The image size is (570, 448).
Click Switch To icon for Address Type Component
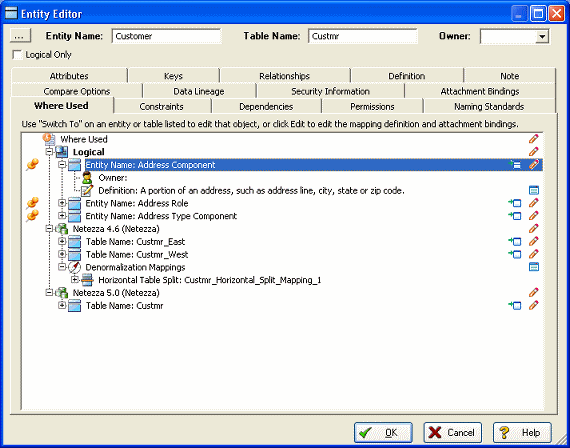515,216
